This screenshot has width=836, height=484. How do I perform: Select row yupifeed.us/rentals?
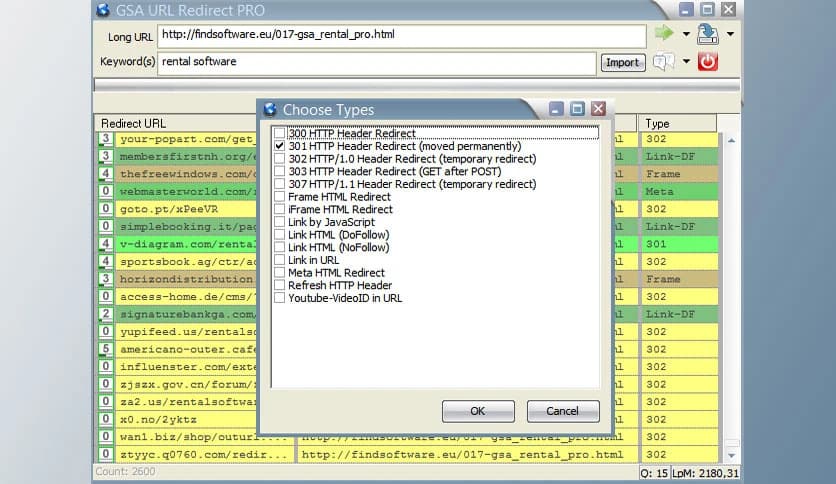[x=186, y=332]
